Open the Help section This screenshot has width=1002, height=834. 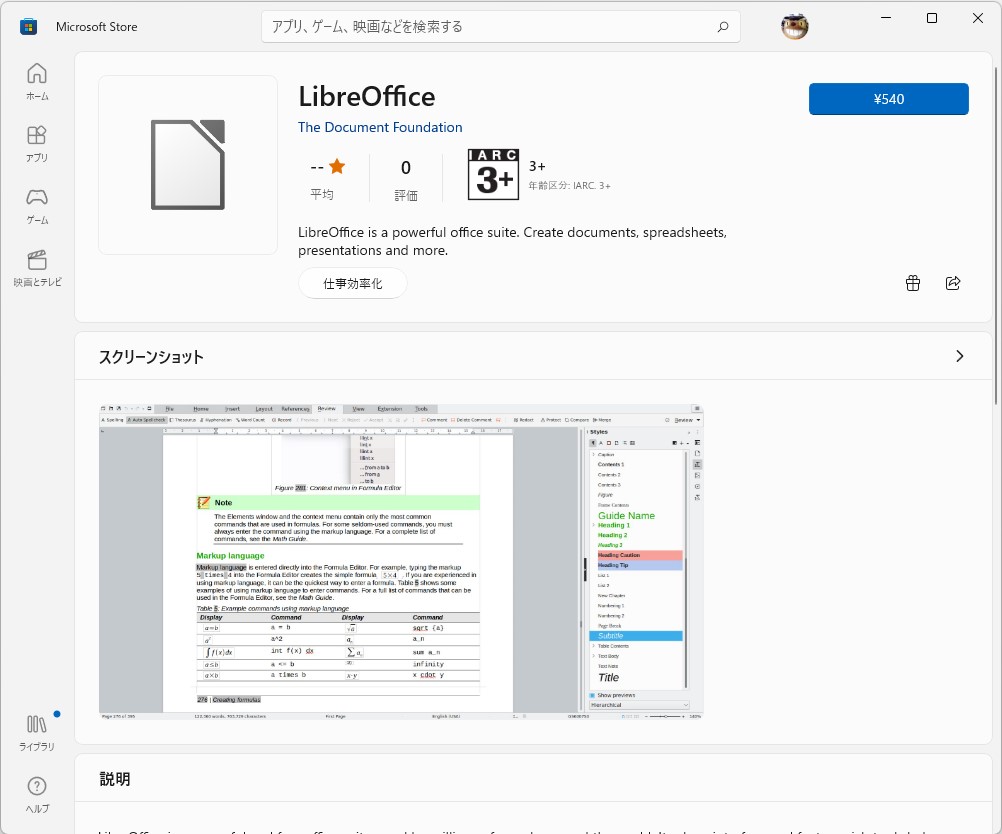(37, 794)
